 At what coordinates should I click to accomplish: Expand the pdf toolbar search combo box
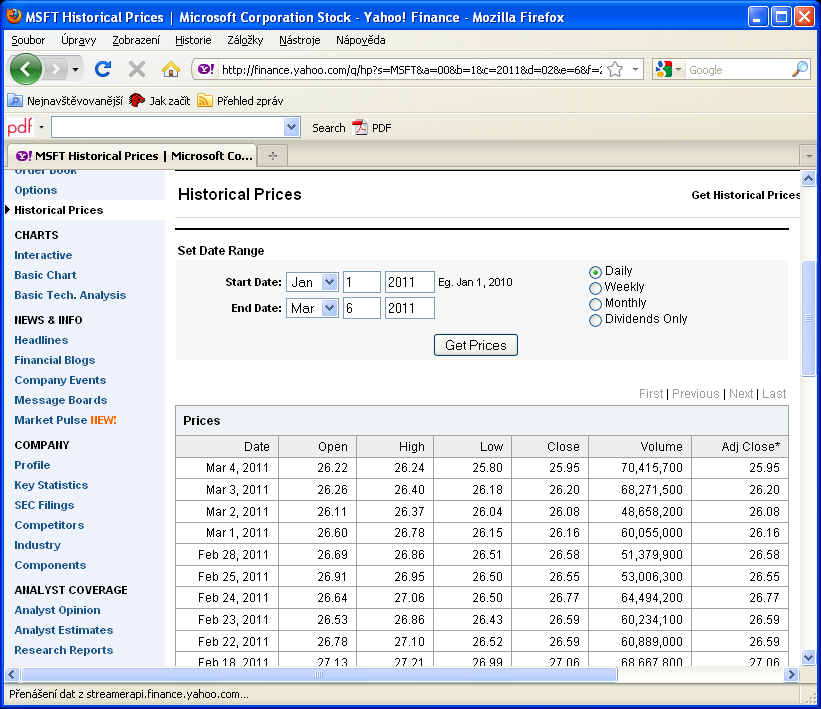291,127
